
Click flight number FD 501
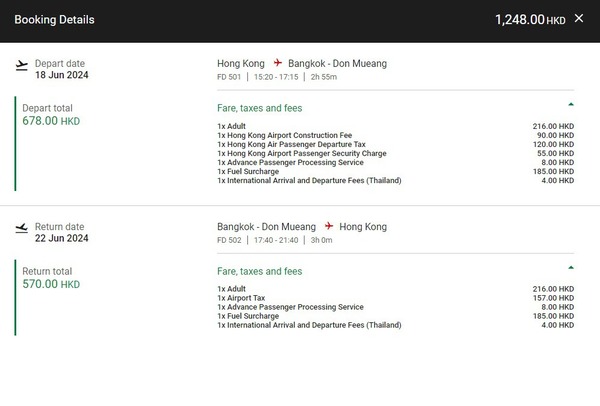(229, 77)
